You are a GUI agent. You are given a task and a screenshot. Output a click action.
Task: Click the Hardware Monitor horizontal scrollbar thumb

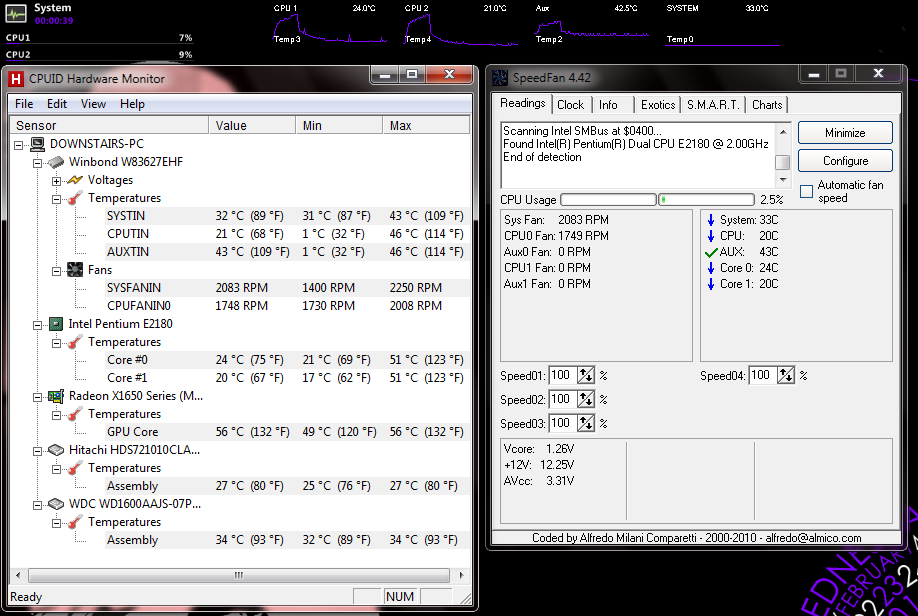click(x=238, y=575)
